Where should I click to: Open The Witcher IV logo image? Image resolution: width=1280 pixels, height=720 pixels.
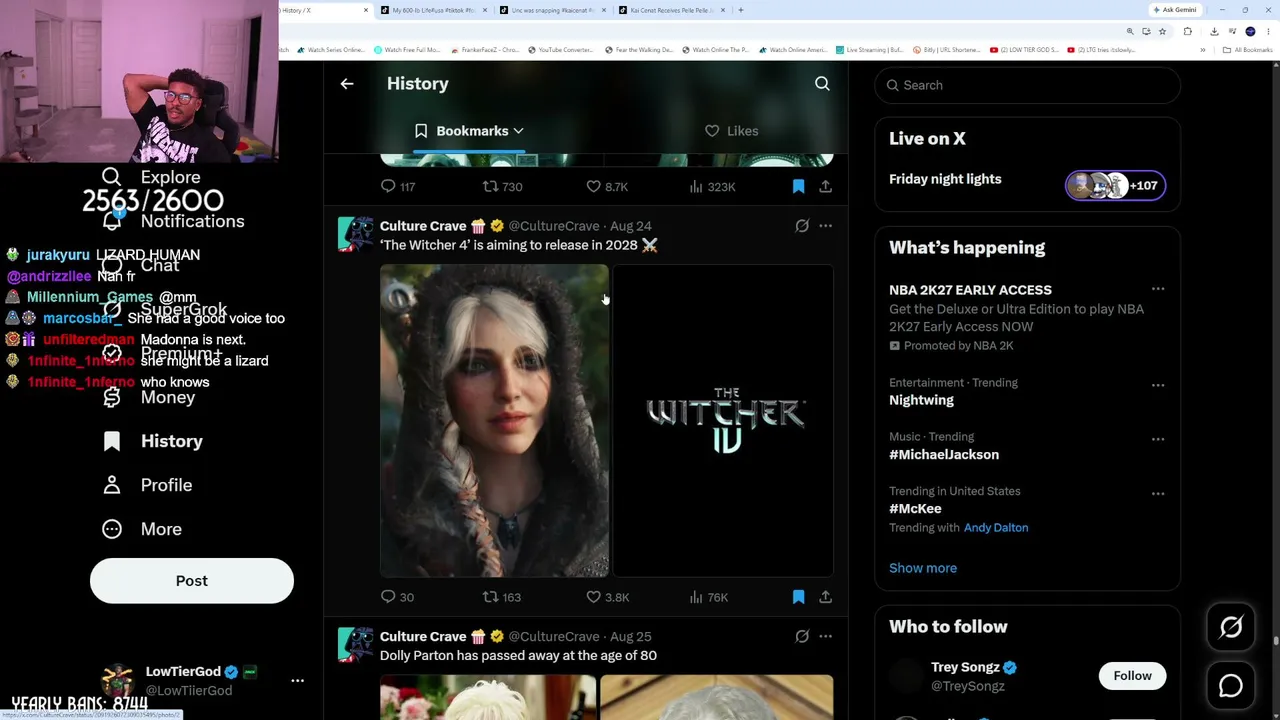point(723,421)
